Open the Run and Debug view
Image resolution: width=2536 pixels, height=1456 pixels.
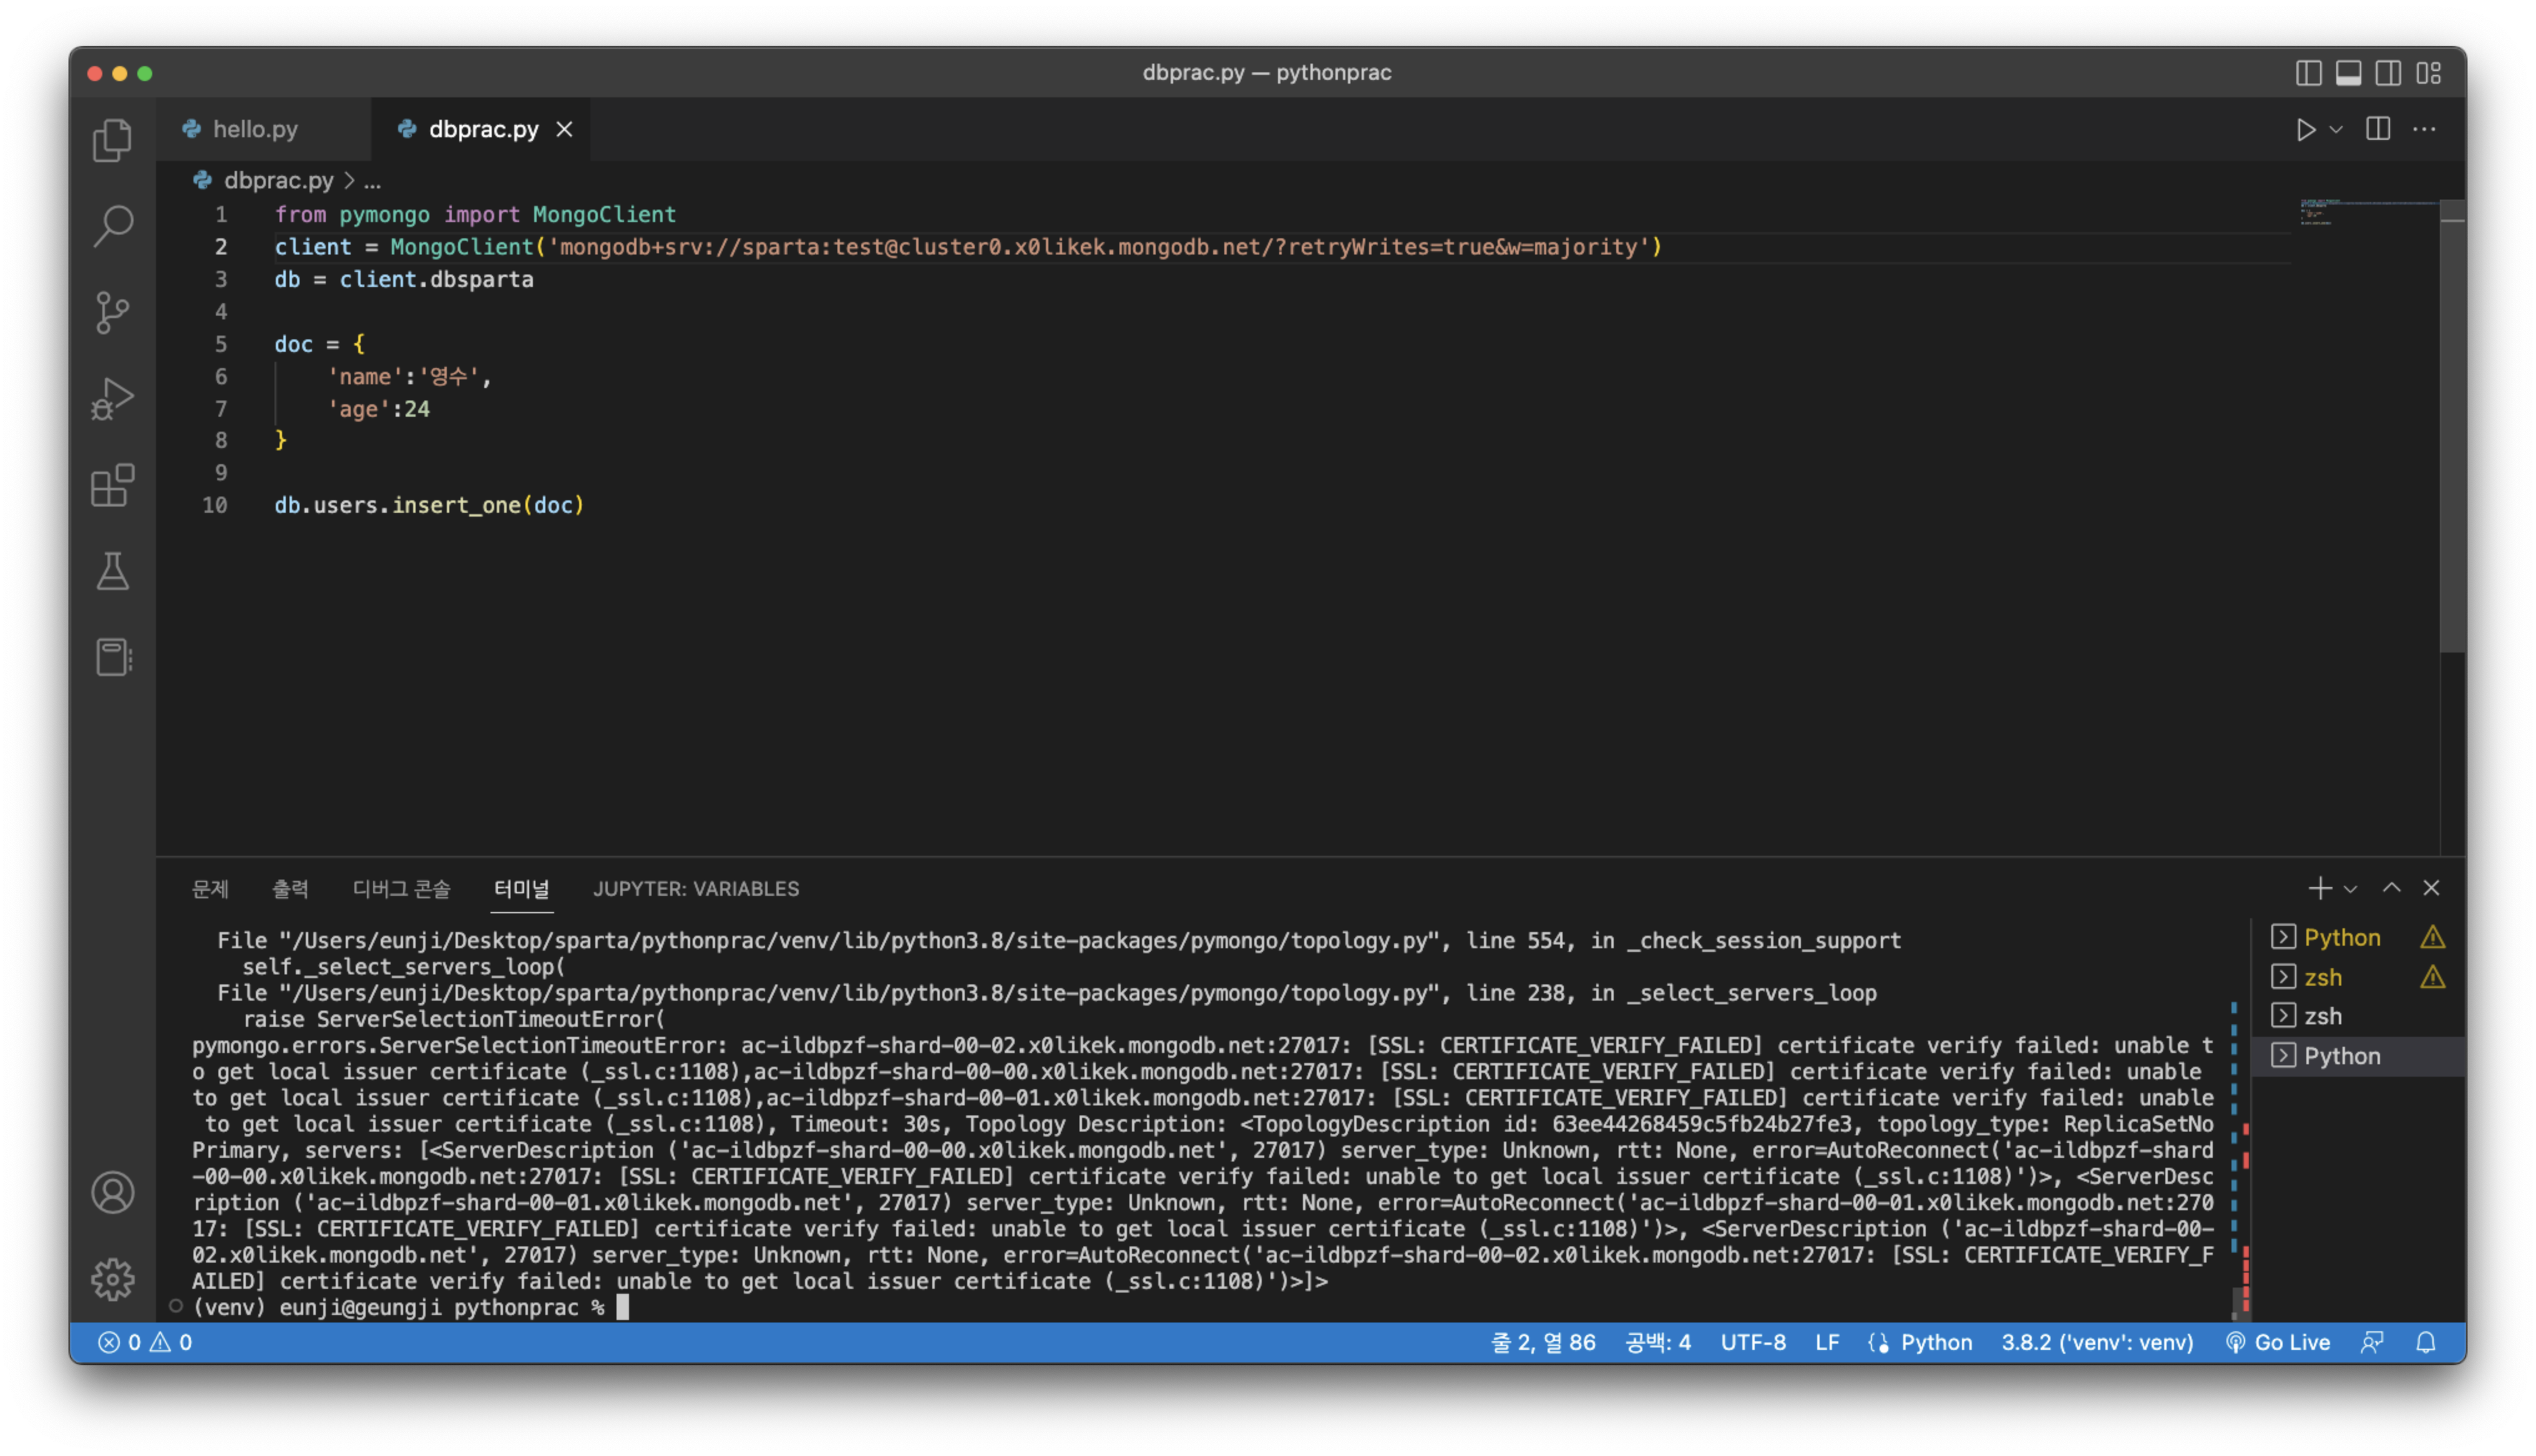coord(112,399)
